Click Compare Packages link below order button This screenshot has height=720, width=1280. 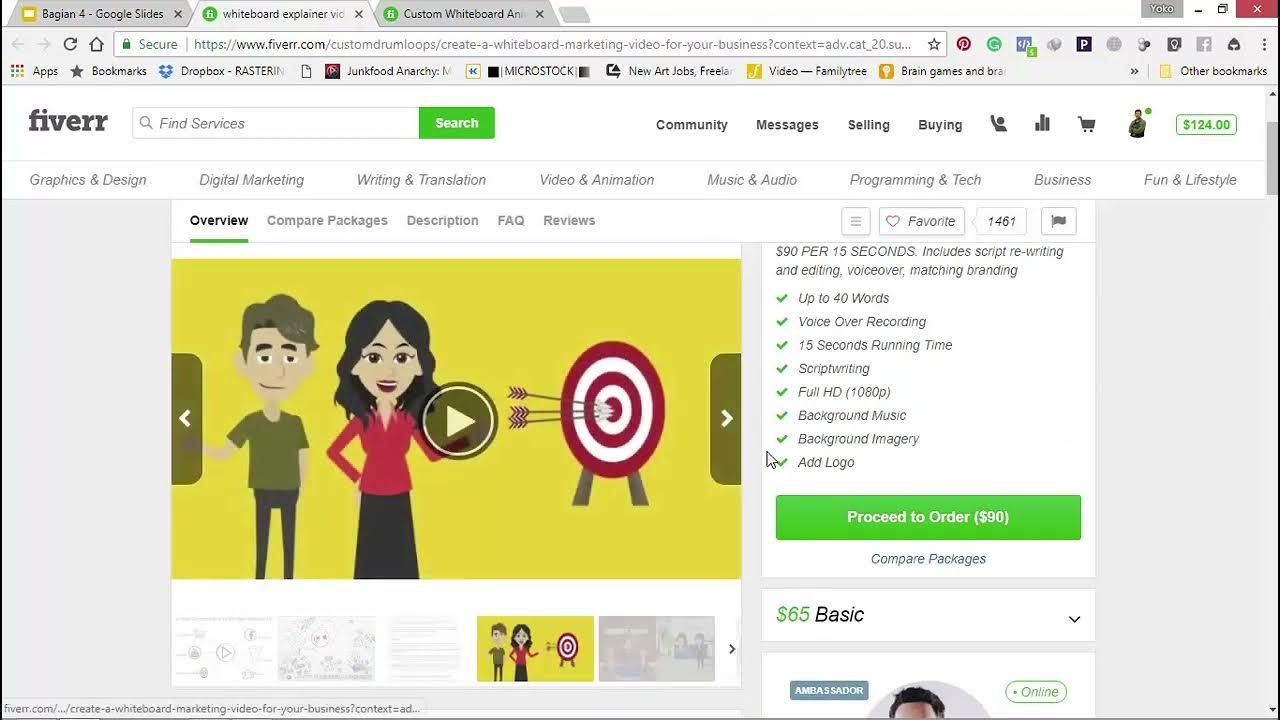click(928, 559)
